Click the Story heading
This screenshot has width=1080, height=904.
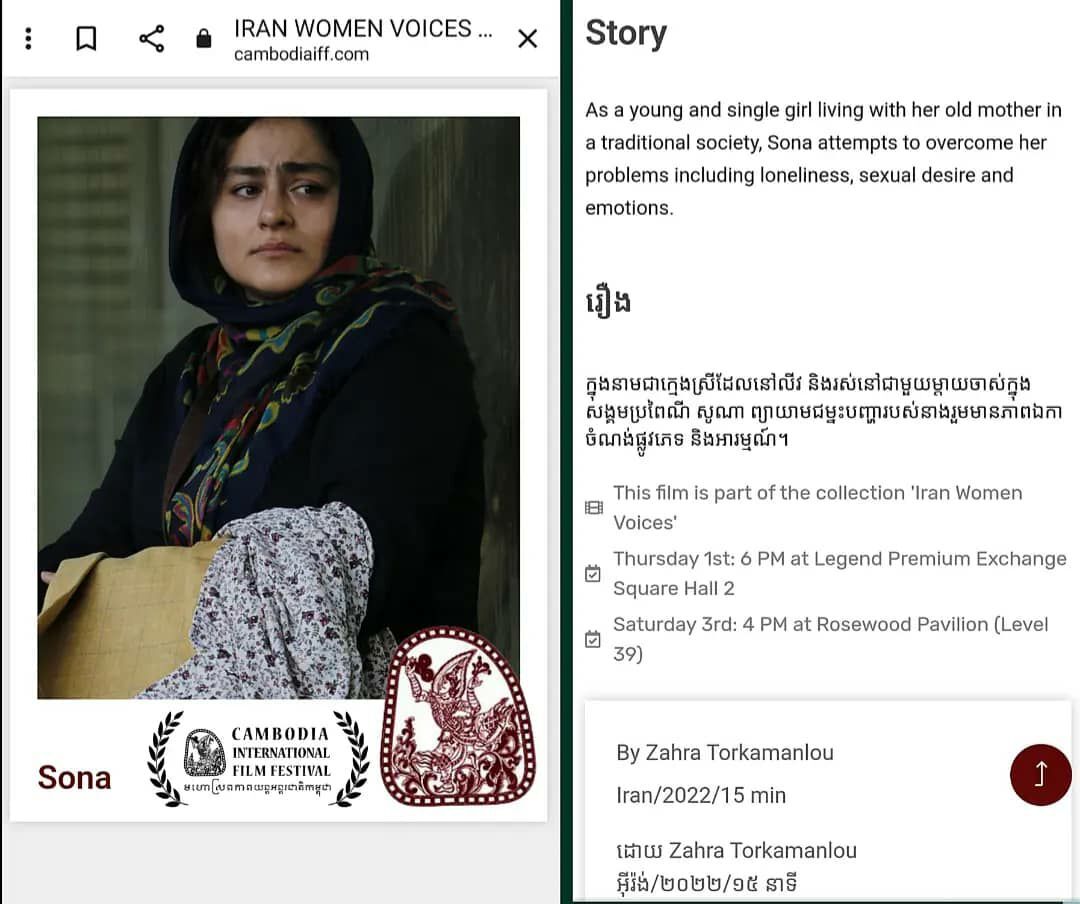point(626,33)
